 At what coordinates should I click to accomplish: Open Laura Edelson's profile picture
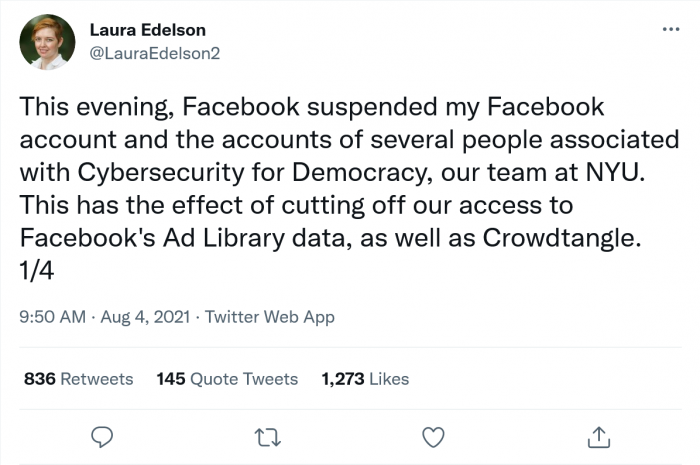47,42
